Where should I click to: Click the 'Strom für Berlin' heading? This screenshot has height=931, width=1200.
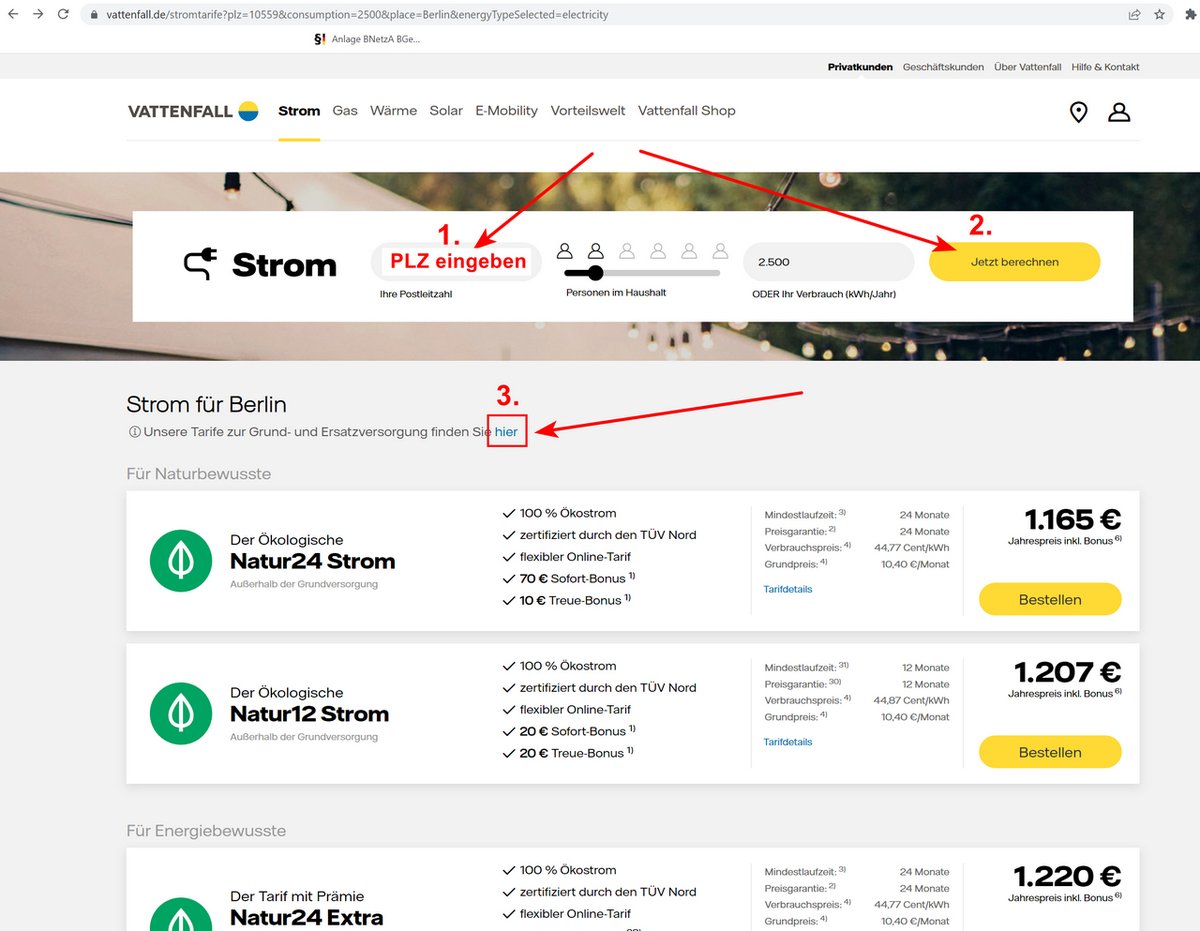206,405
